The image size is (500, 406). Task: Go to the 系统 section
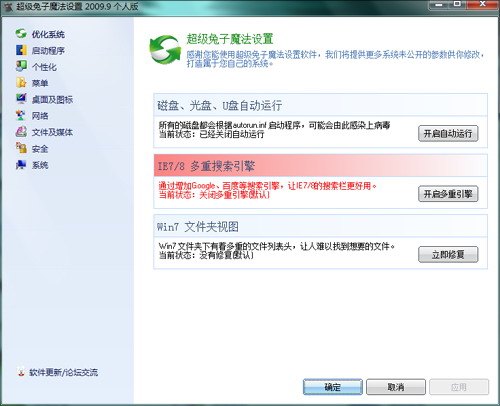tap(40, 165)
